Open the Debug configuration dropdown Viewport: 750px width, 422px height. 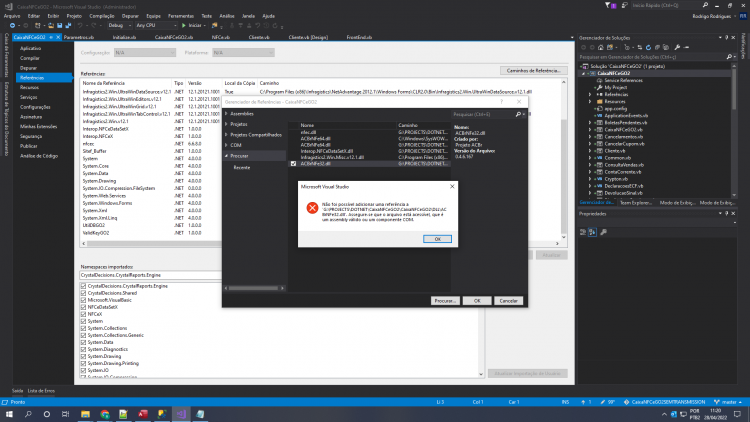(120, 25)
